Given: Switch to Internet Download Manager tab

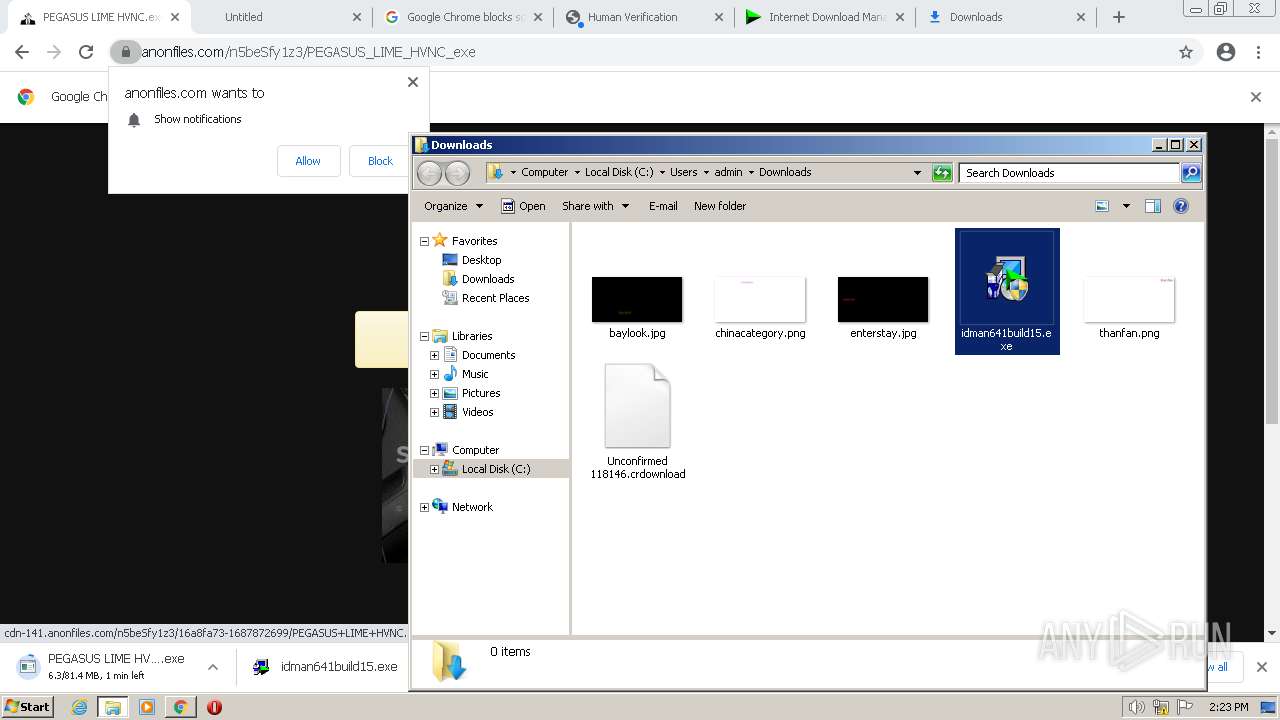Looking at the screenshot, I should [x=827, y=17].
